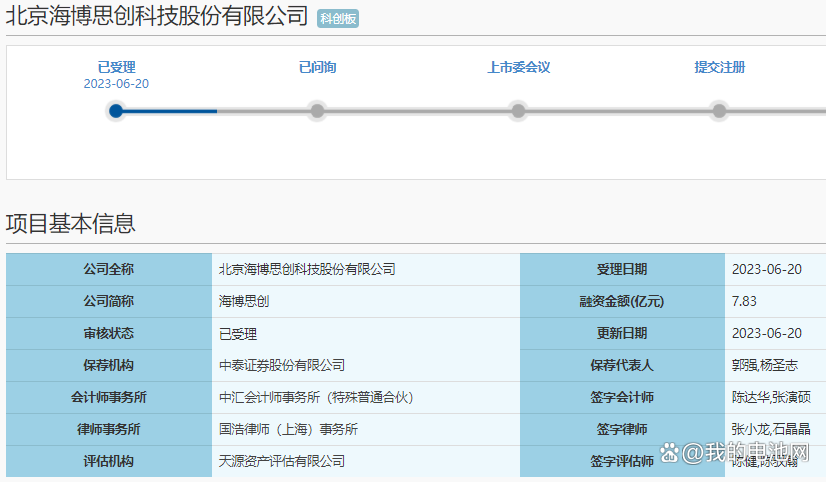
Task: Click the 公司全称 header cell
Action: (109, 269)
